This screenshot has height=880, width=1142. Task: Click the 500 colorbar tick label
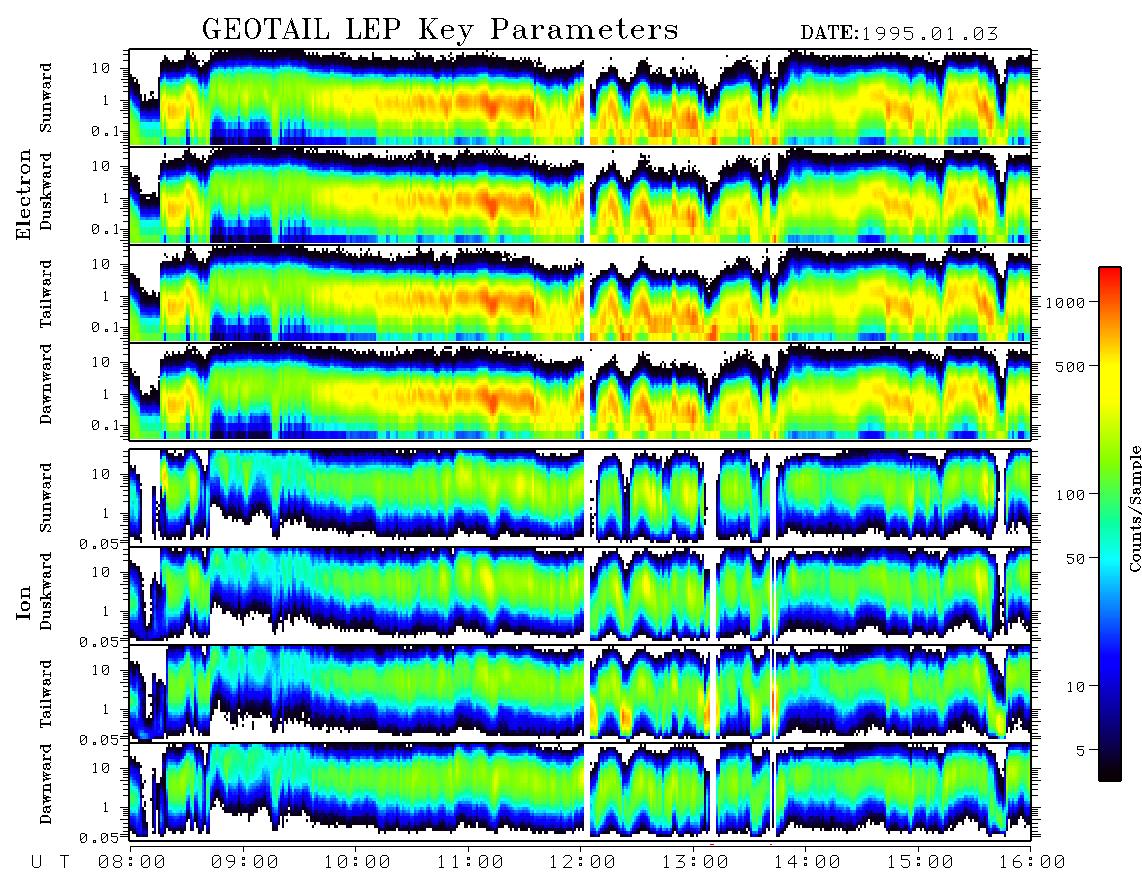[1071, 366]
